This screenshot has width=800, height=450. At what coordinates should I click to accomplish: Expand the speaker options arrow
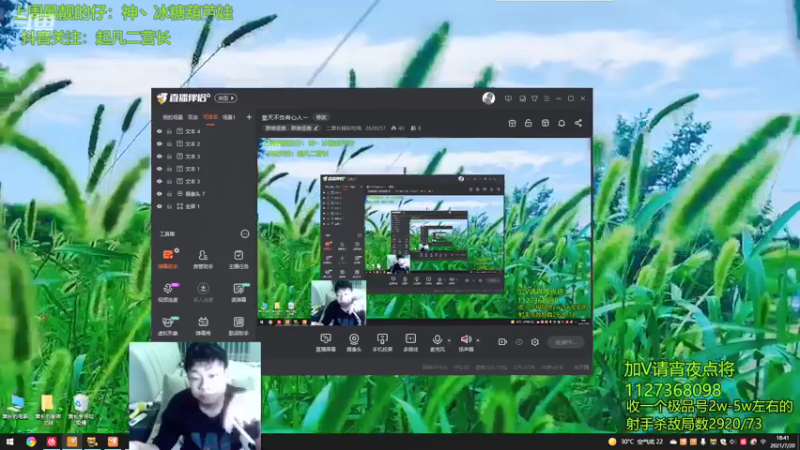point(478,340)
